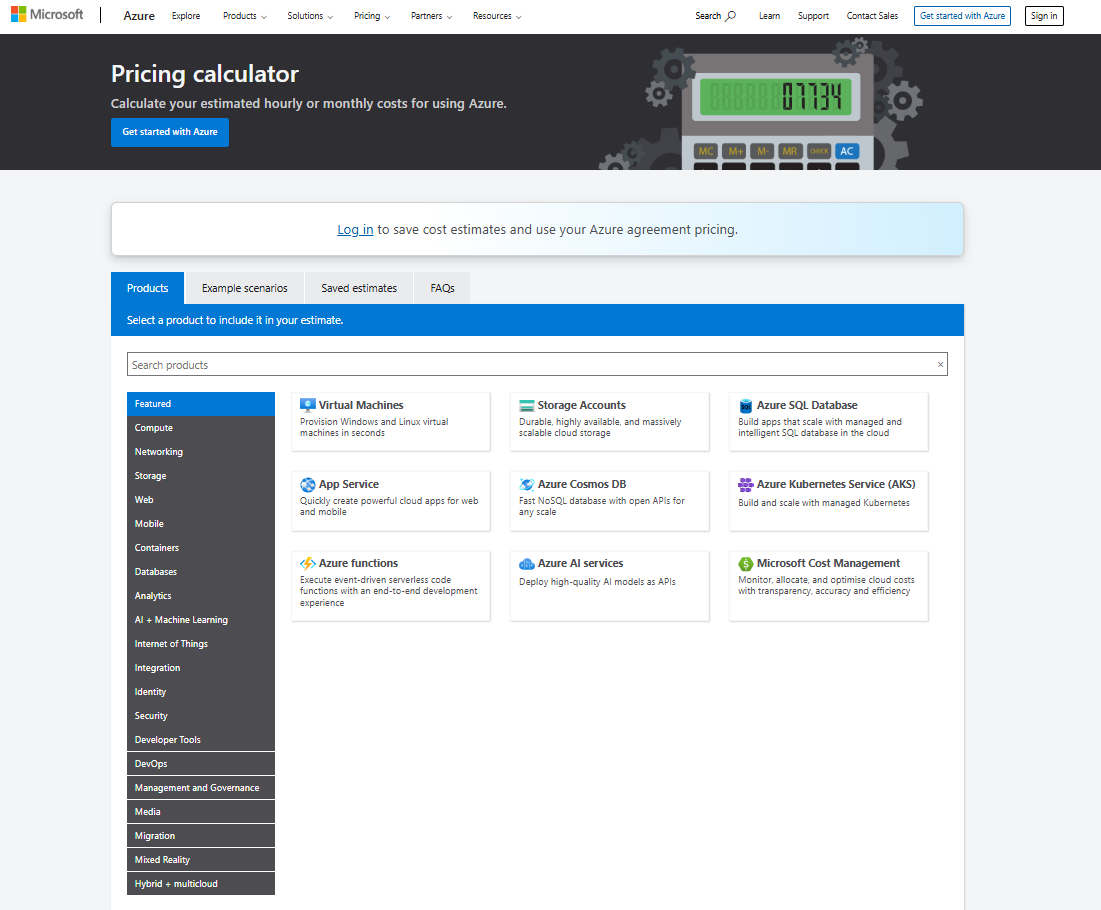Select the Mobile category
1101x910 pixels.
click(x=201, y=524)
